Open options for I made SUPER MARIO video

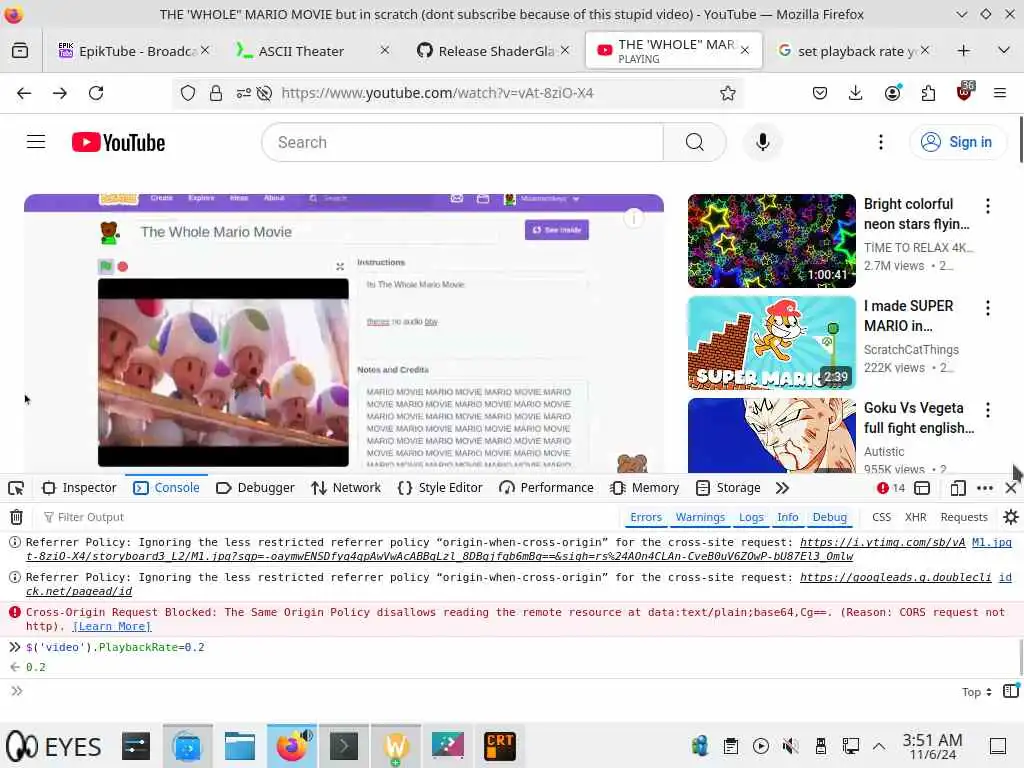987,308
